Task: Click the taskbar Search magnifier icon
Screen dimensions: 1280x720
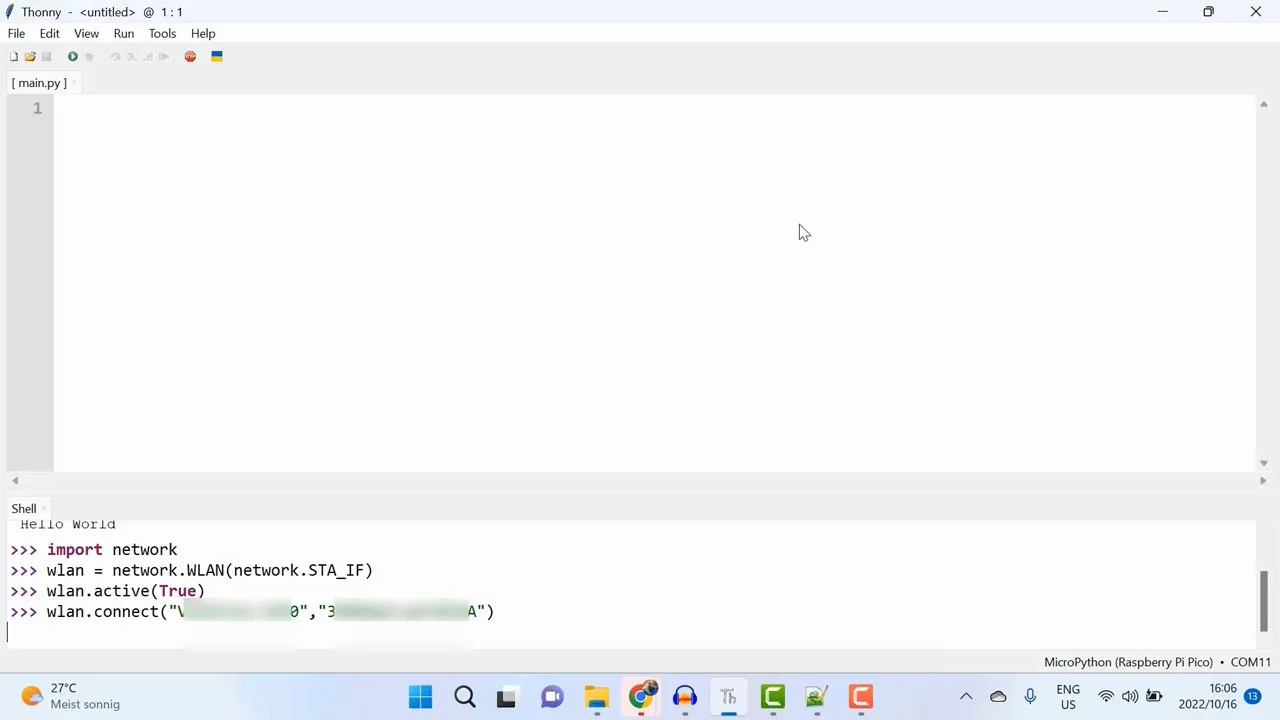Action: (464, 697)
